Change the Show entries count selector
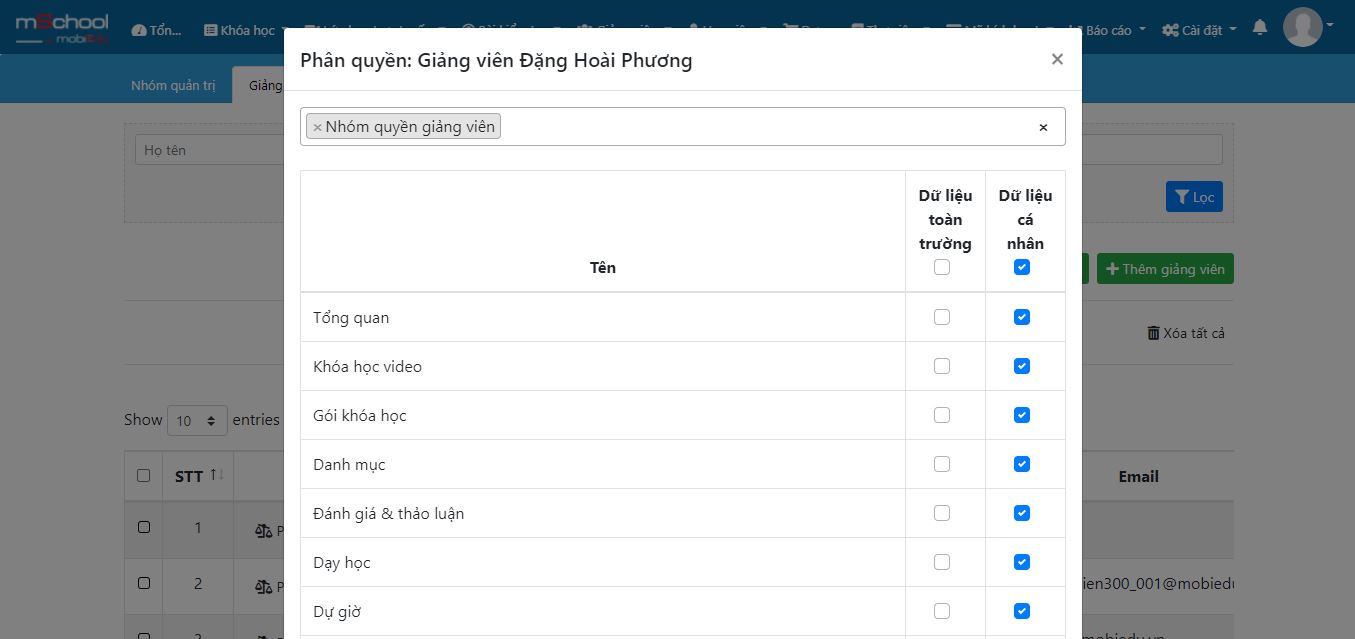The height and width of the screenshot is (639, 1355). point(197,421)
